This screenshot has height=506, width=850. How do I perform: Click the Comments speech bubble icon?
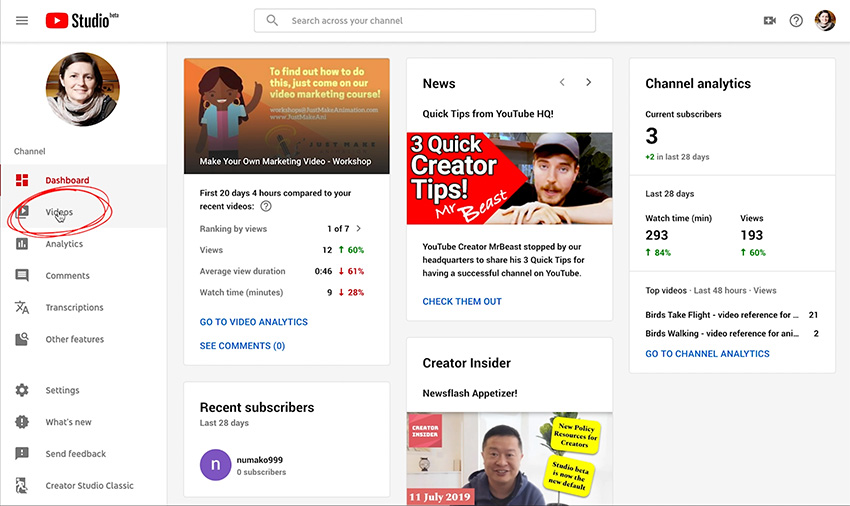point(22,276)
